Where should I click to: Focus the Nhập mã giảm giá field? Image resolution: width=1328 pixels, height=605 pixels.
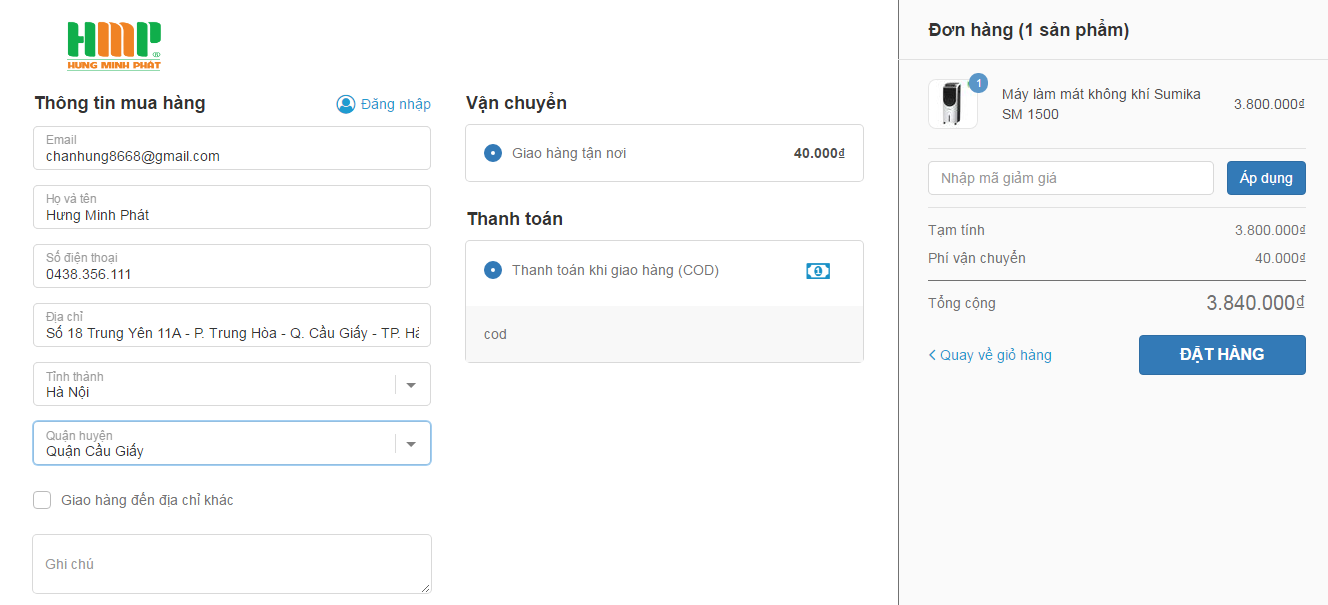[x=1070, y=178]
